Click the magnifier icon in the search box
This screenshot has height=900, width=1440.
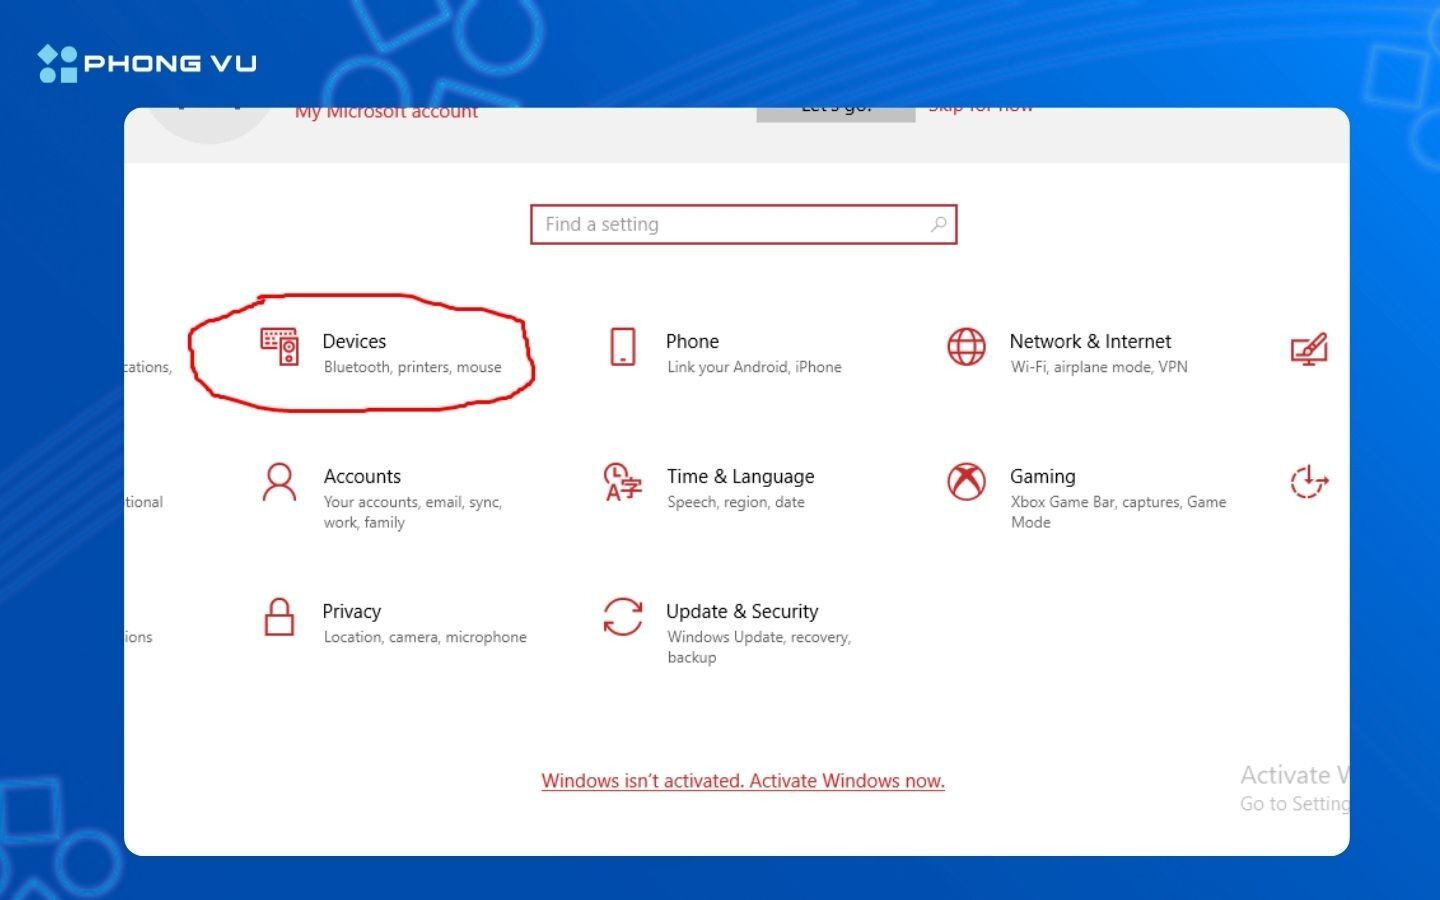[x=938, y=224]
